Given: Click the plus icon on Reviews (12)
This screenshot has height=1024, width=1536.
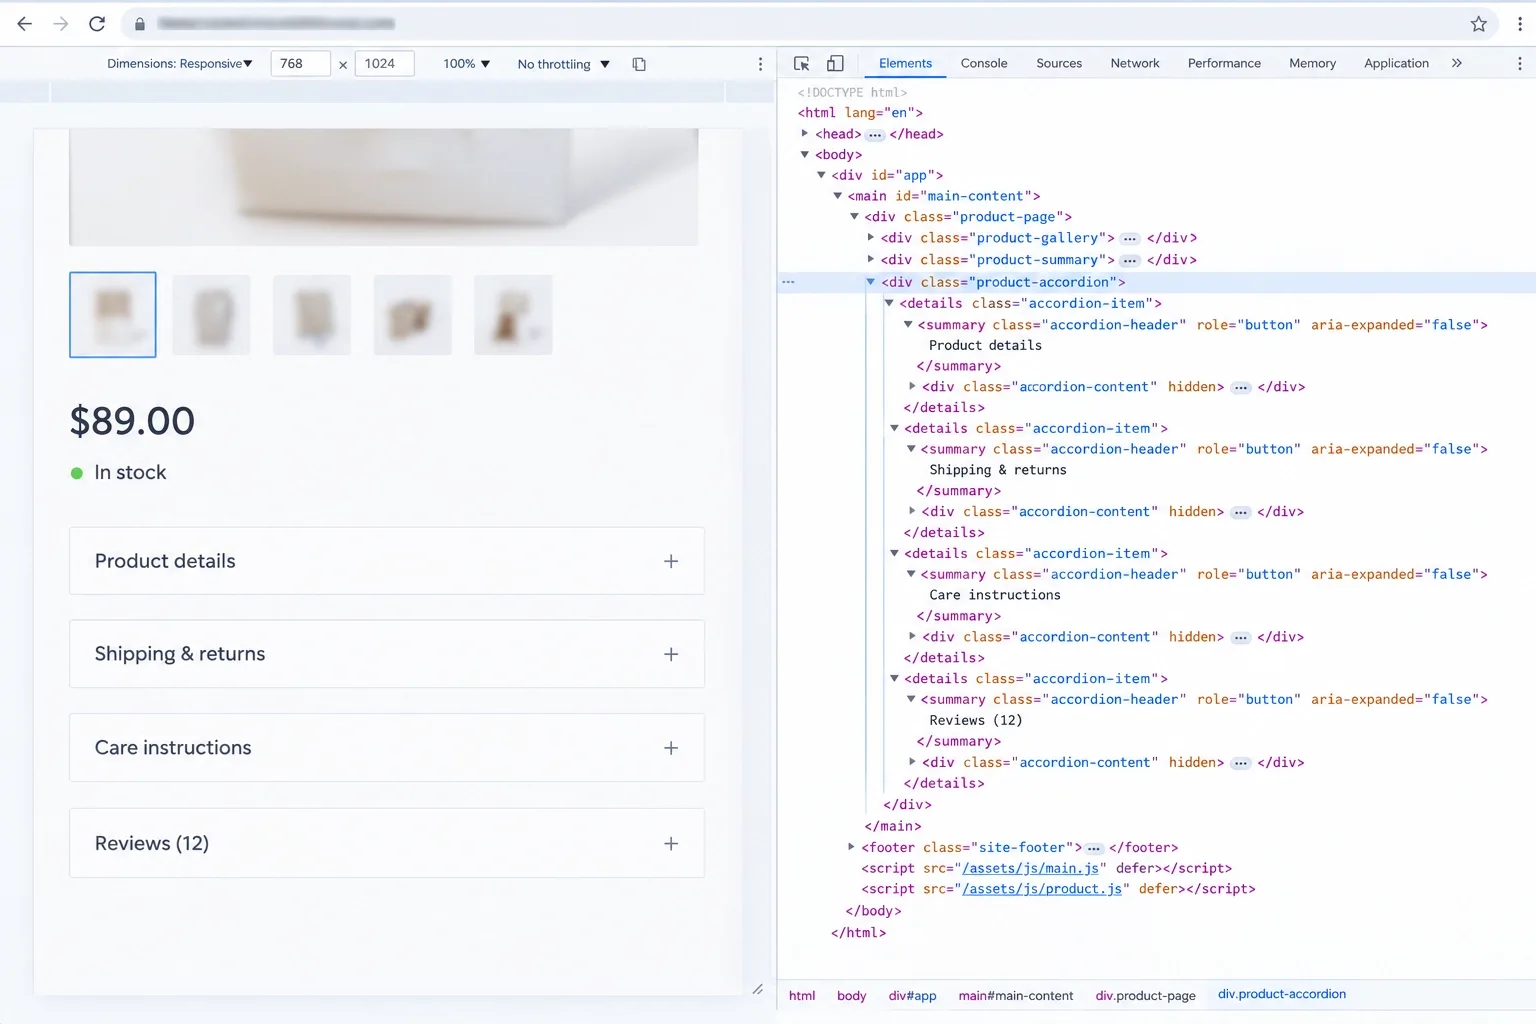Looking at the screenshot, I should click(x=671, y=844).
